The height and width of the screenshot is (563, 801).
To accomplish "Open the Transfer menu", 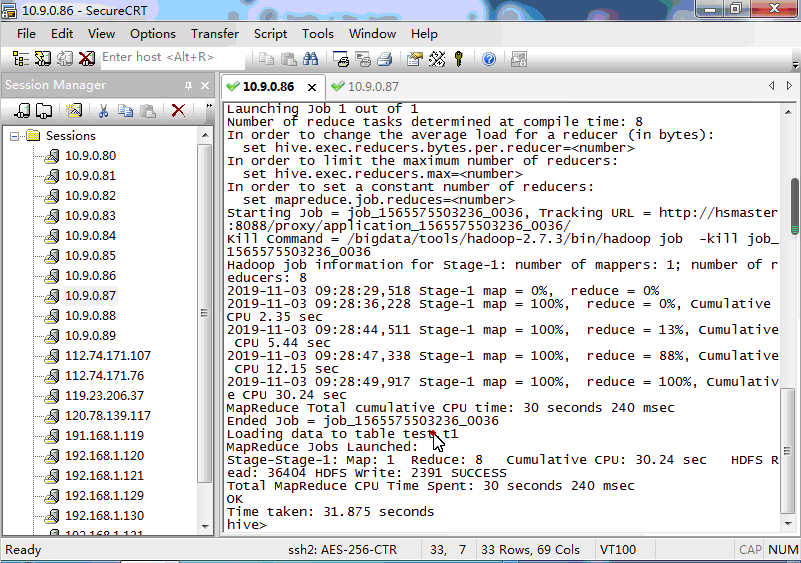I will [x=215, y=33].
